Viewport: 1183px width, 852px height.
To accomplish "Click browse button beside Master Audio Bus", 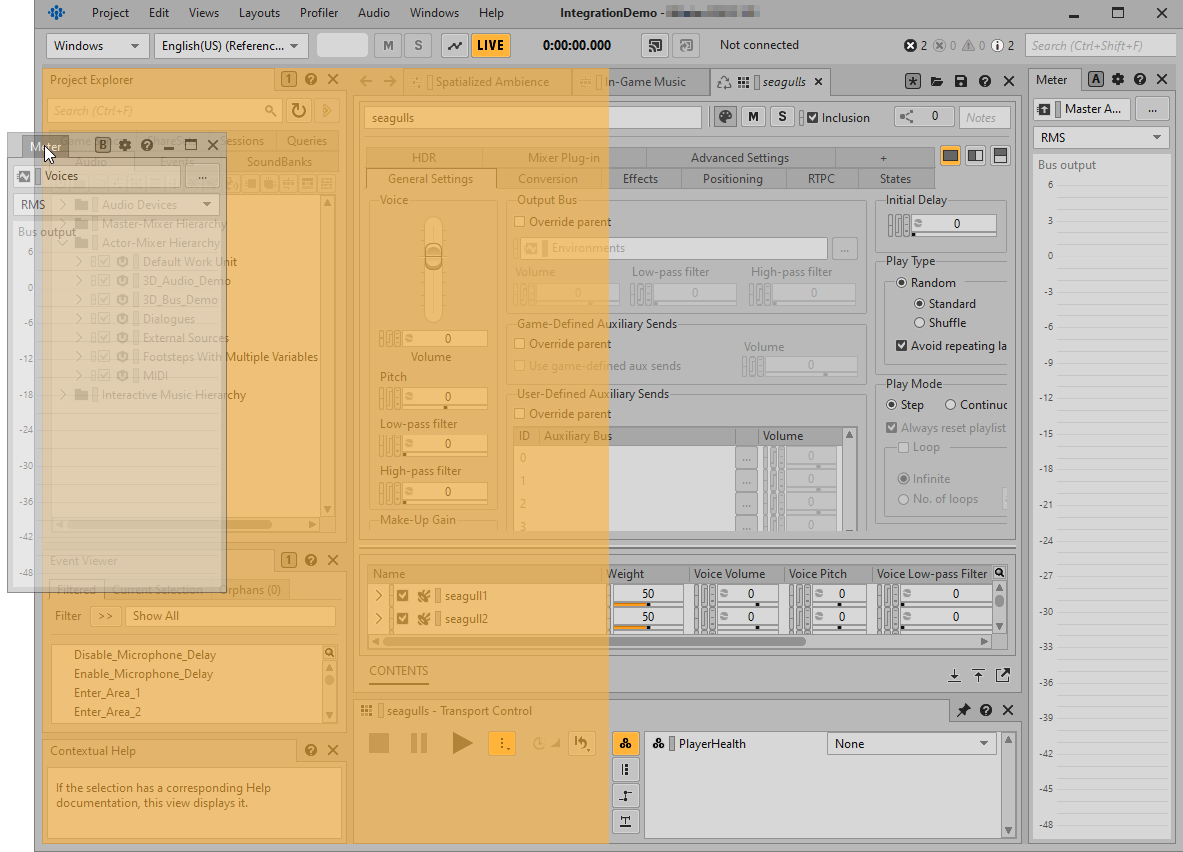I will tap(1152, 109).
